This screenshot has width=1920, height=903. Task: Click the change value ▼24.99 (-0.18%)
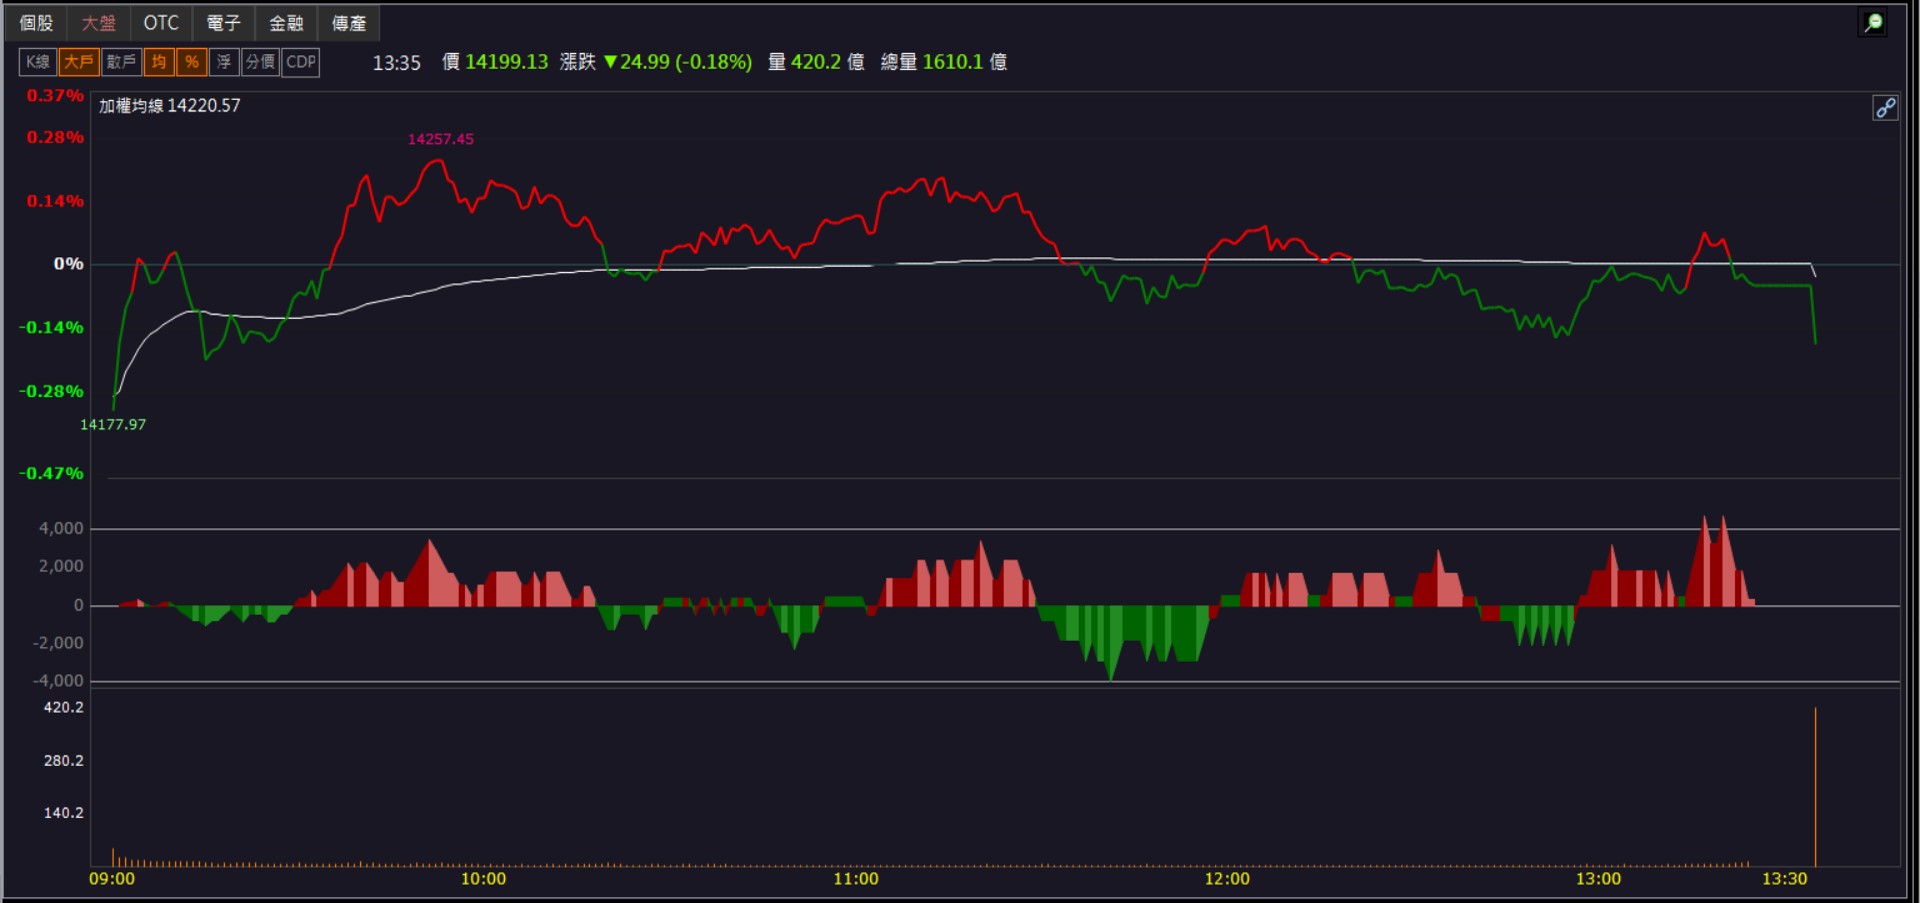click(x=678, y=62)
